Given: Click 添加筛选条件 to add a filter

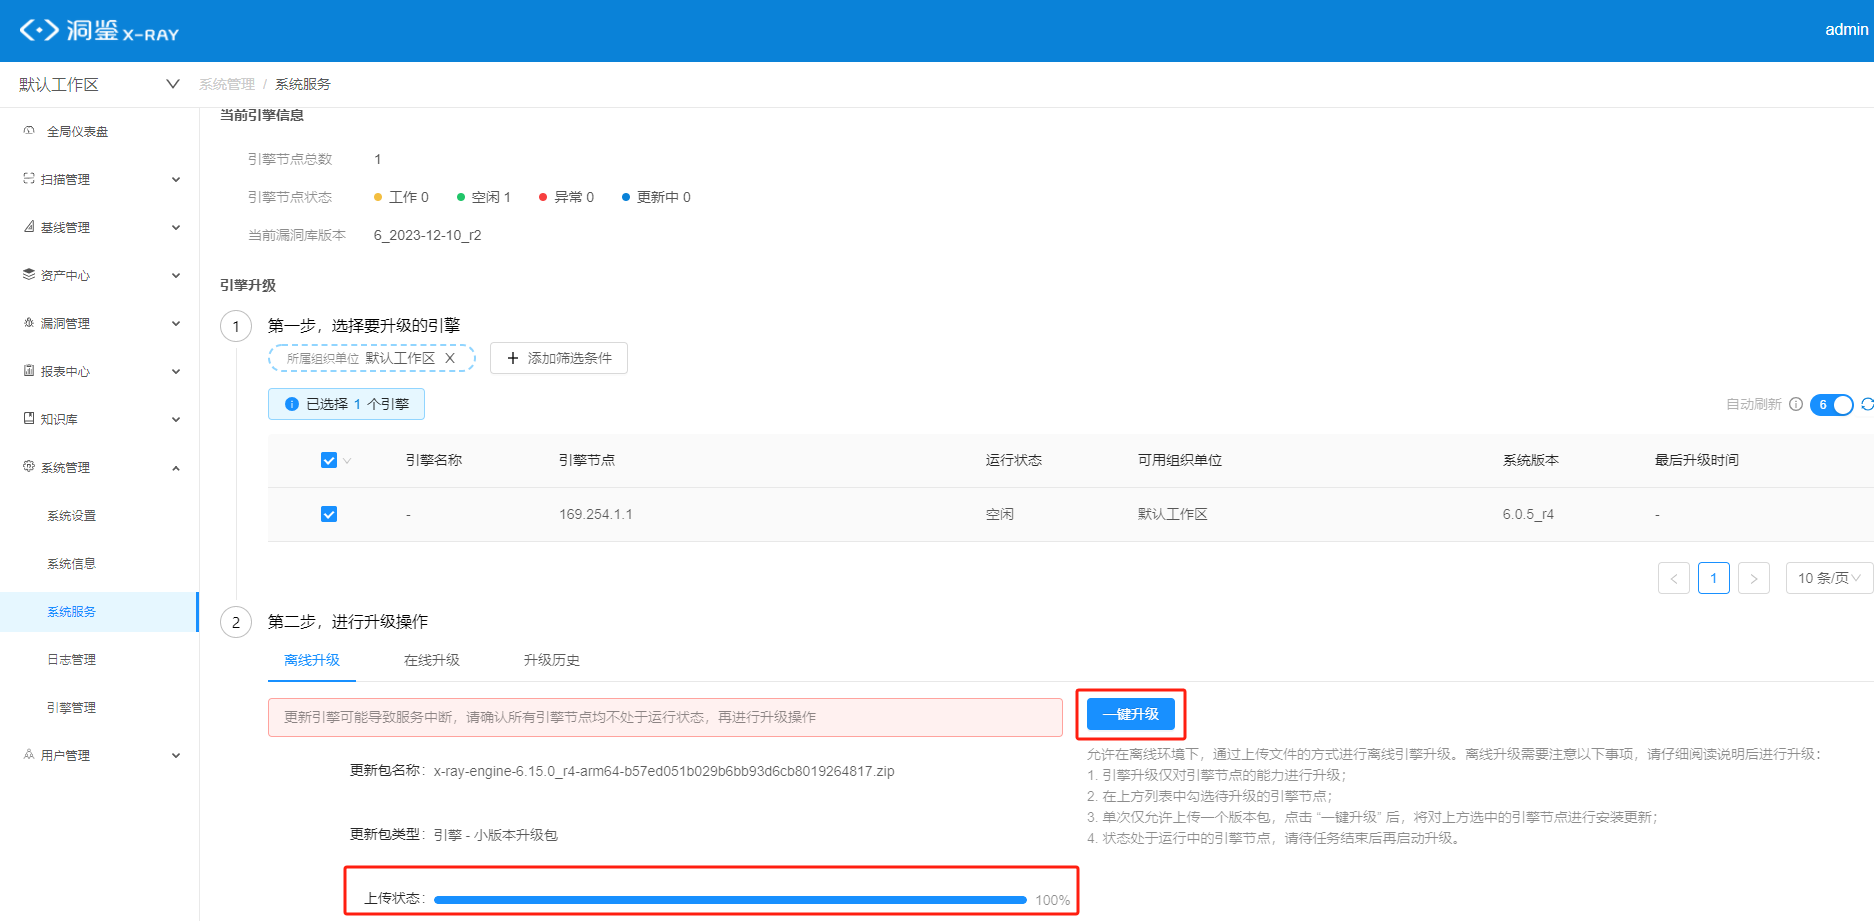Looking at the screenshot, I should point(558,358).
